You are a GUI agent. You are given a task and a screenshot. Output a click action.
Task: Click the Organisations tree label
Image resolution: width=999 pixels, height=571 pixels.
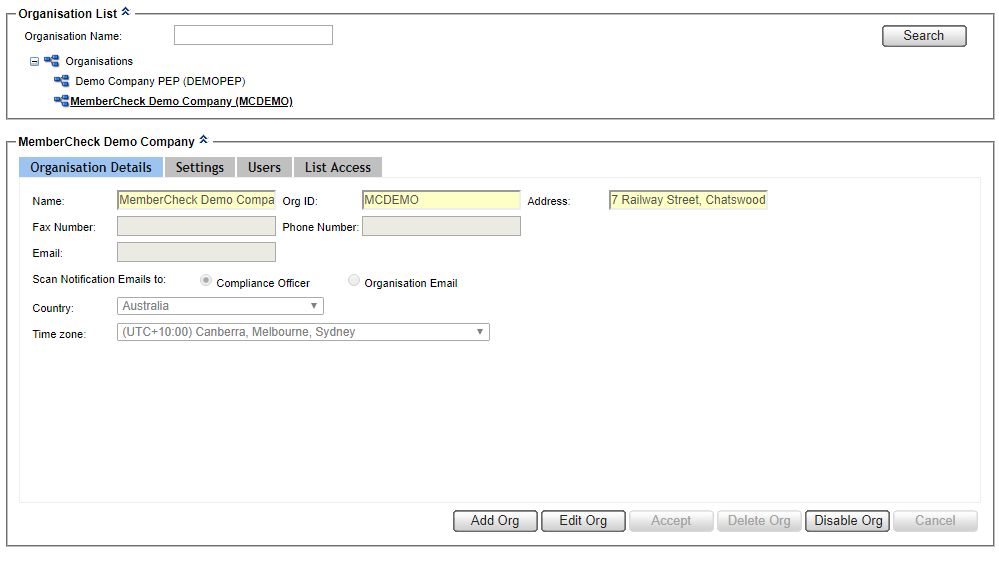99,61
